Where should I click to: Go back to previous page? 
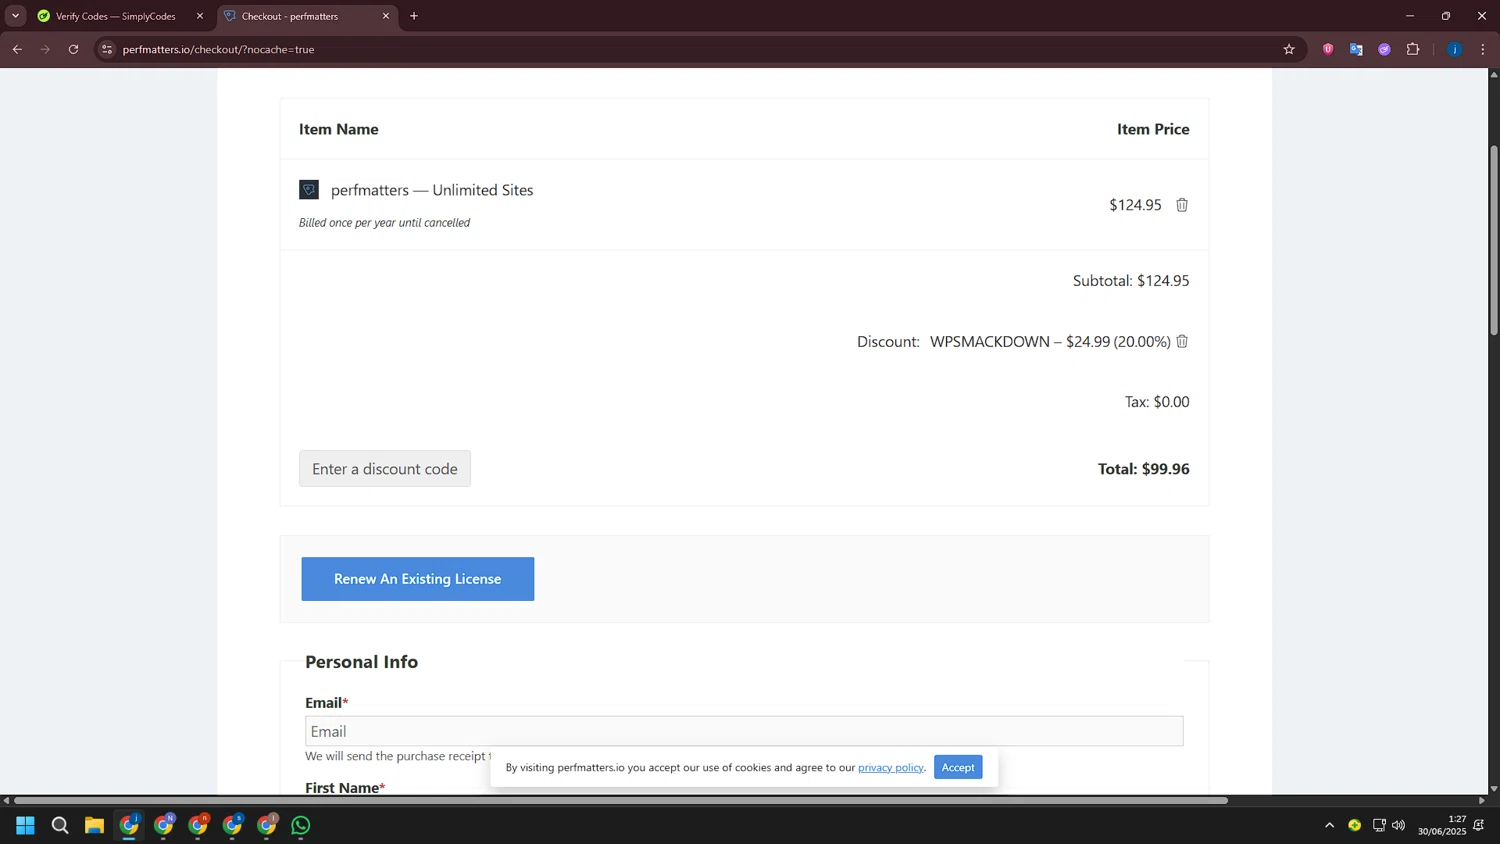click(x=17, y=49)
